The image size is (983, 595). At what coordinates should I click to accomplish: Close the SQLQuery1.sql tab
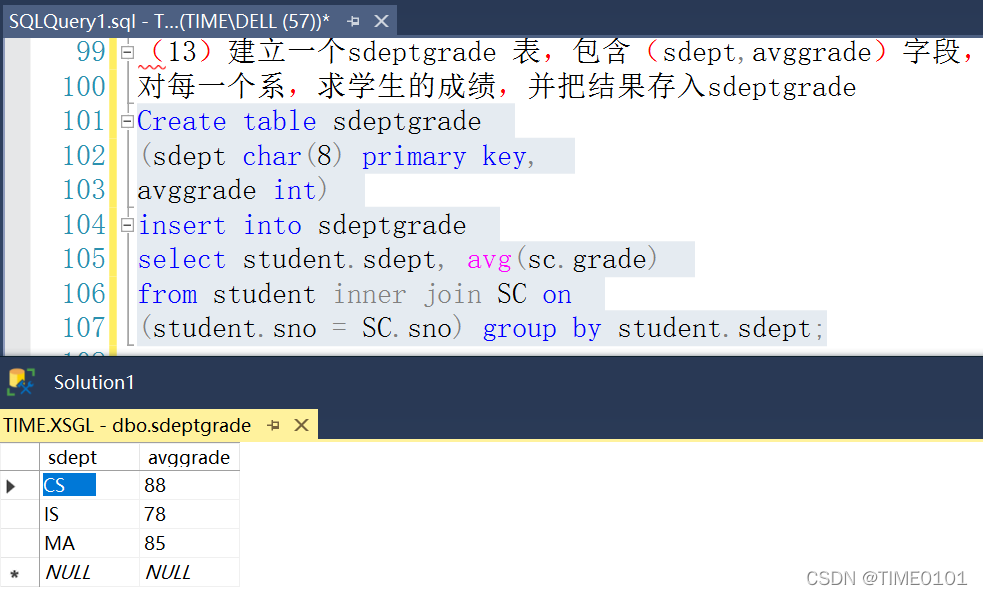tap(381, 21)
